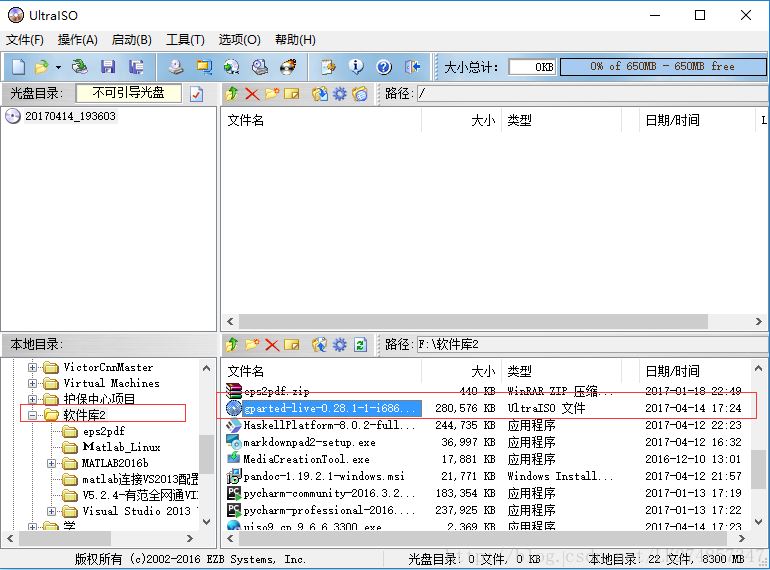Rename item in disc directory

pos(292,93)
